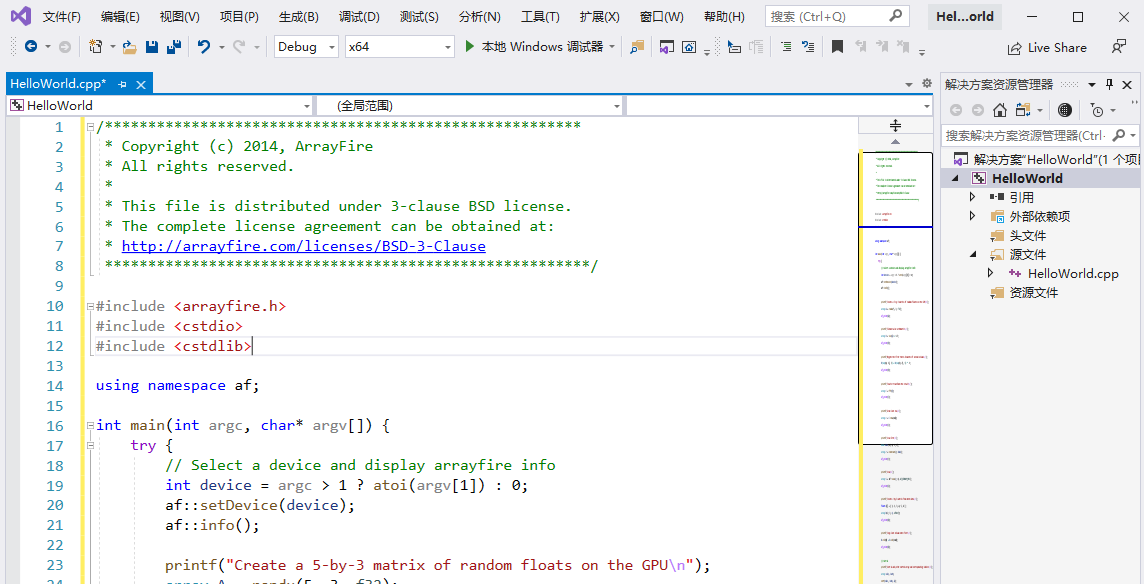Collapse the HelloWorld project node

[955, 178]
